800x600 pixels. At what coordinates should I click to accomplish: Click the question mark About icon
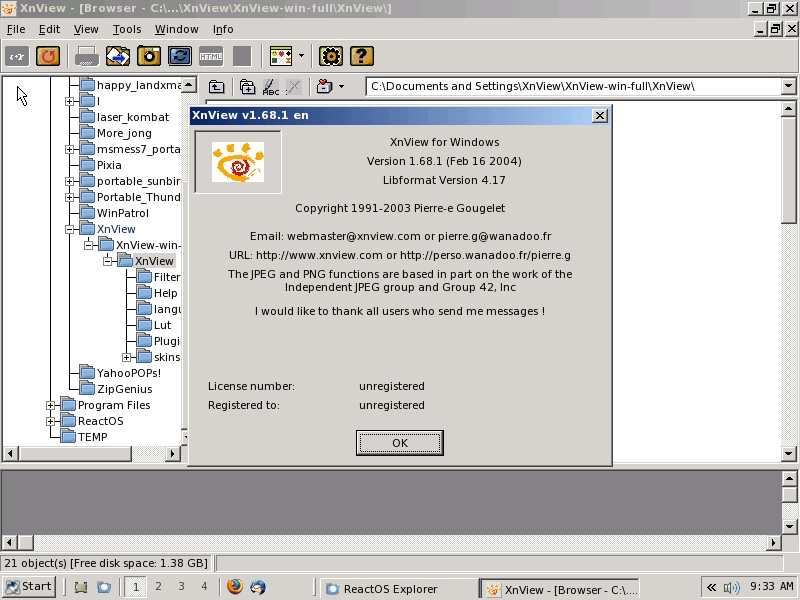pyautogui.click(x=362, y=56)
